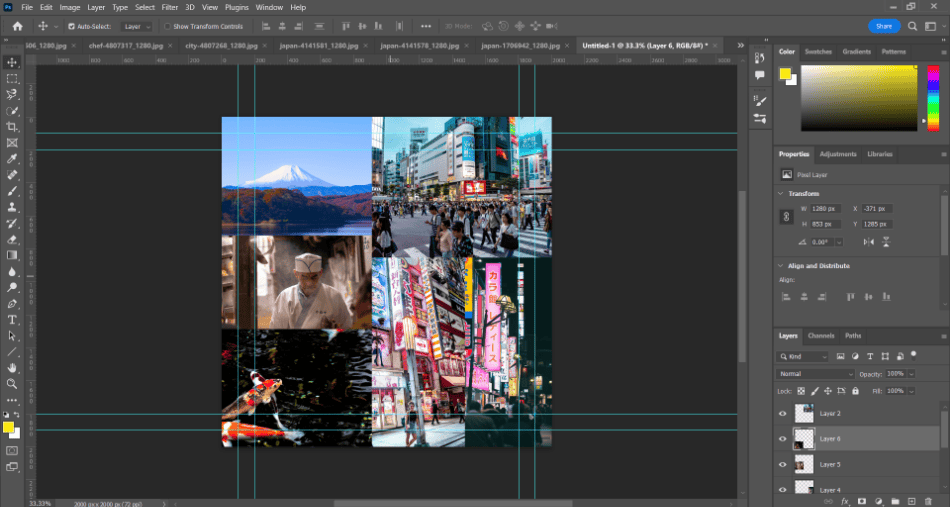Open the Image menu
The width and height of the screenshot is (950, 507).
[x=70, y=7]
